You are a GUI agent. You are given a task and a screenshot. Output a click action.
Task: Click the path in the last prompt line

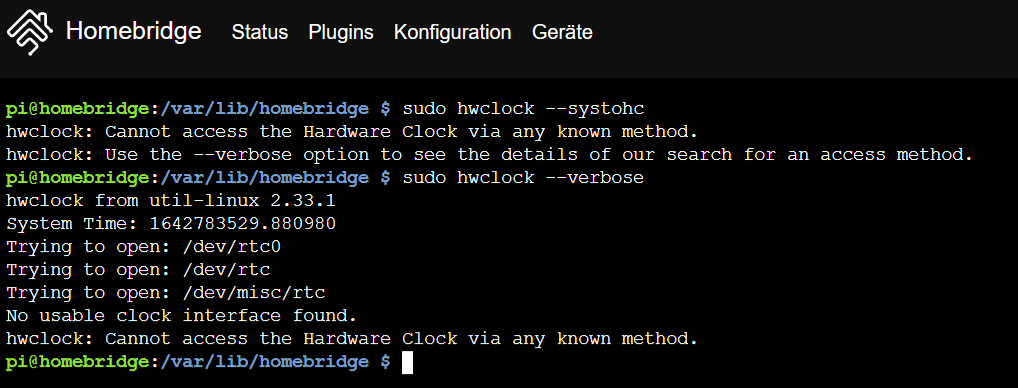264,362
